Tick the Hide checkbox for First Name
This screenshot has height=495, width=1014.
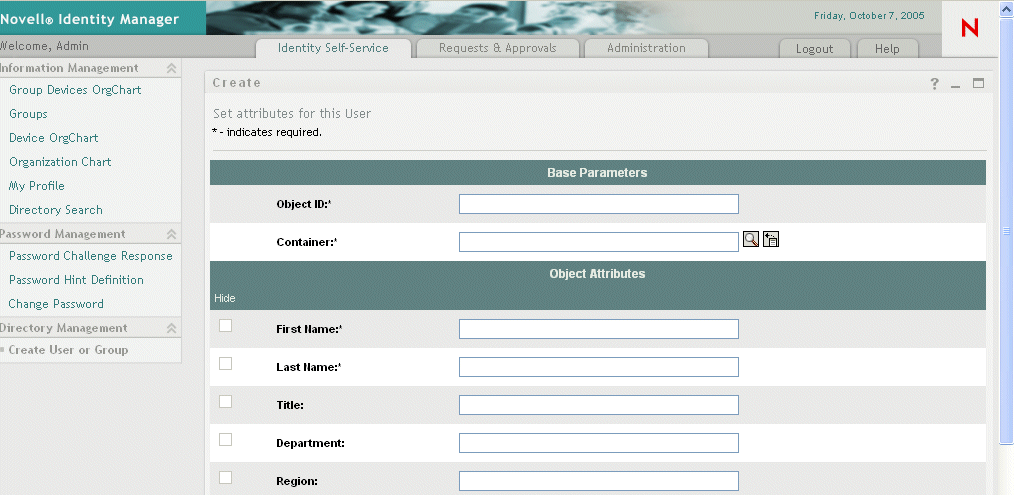[225, 325]
